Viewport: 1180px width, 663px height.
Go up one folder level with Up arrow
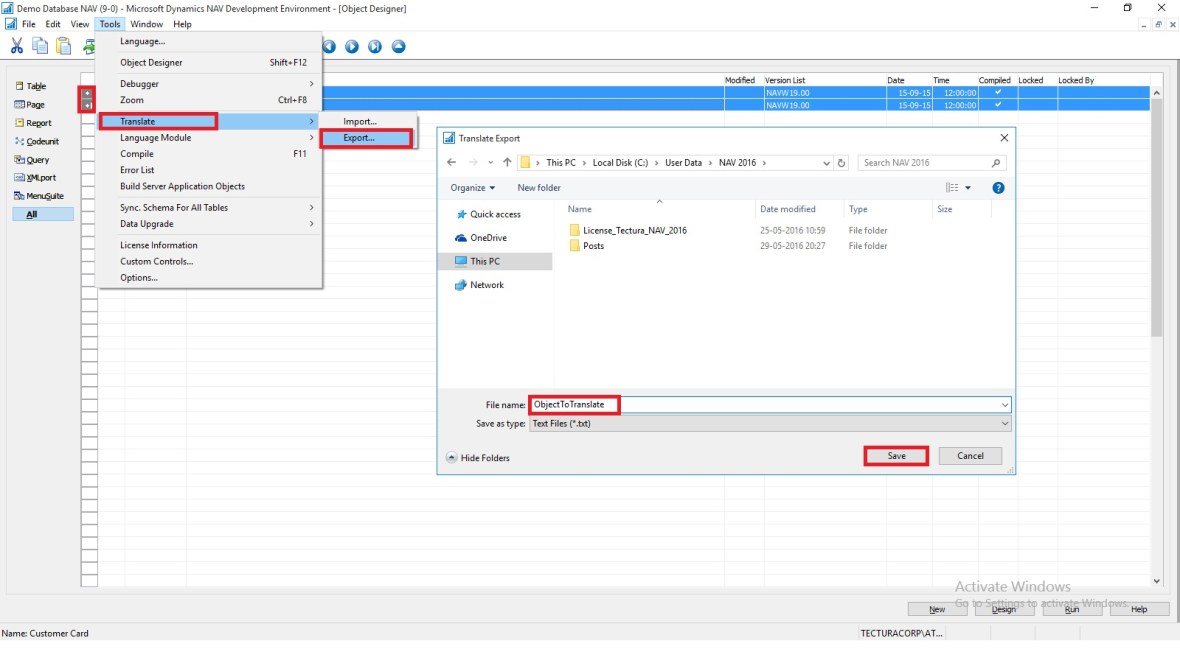point(507,163)
